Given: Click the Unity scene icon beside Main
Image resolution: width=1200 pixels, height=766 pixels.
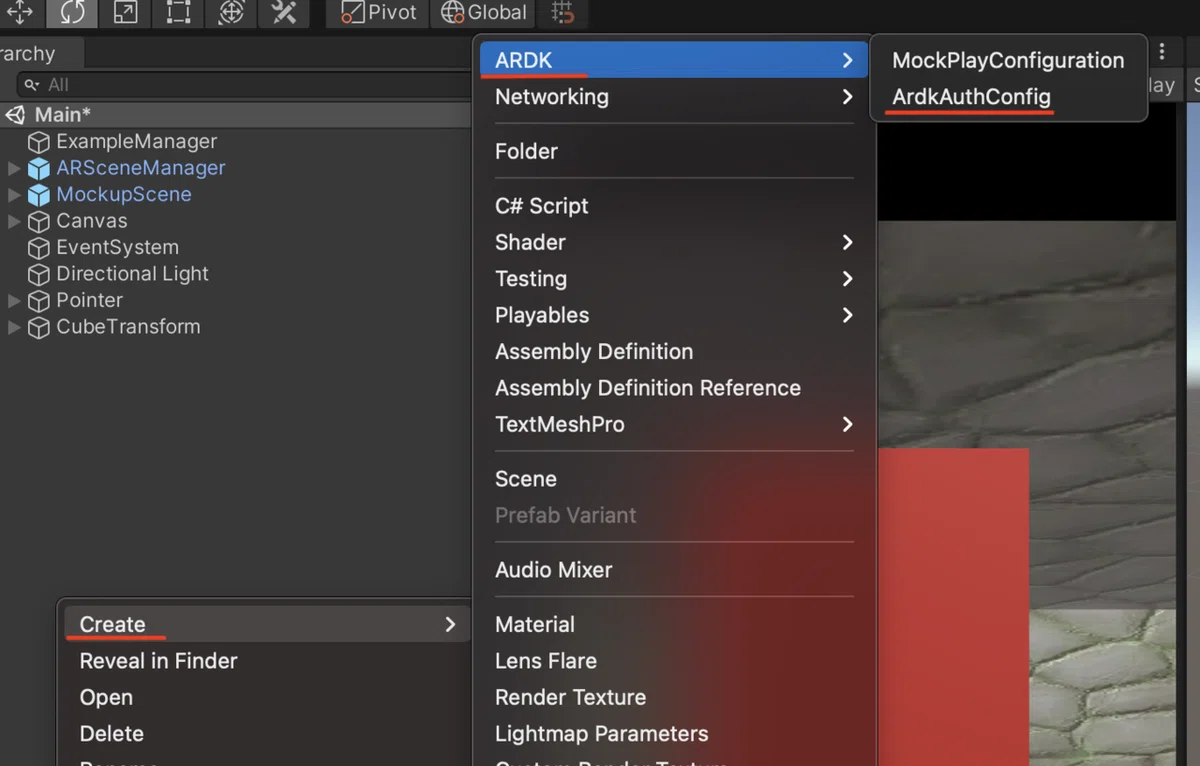Looking at the screenshot, I should click(15, 115).
